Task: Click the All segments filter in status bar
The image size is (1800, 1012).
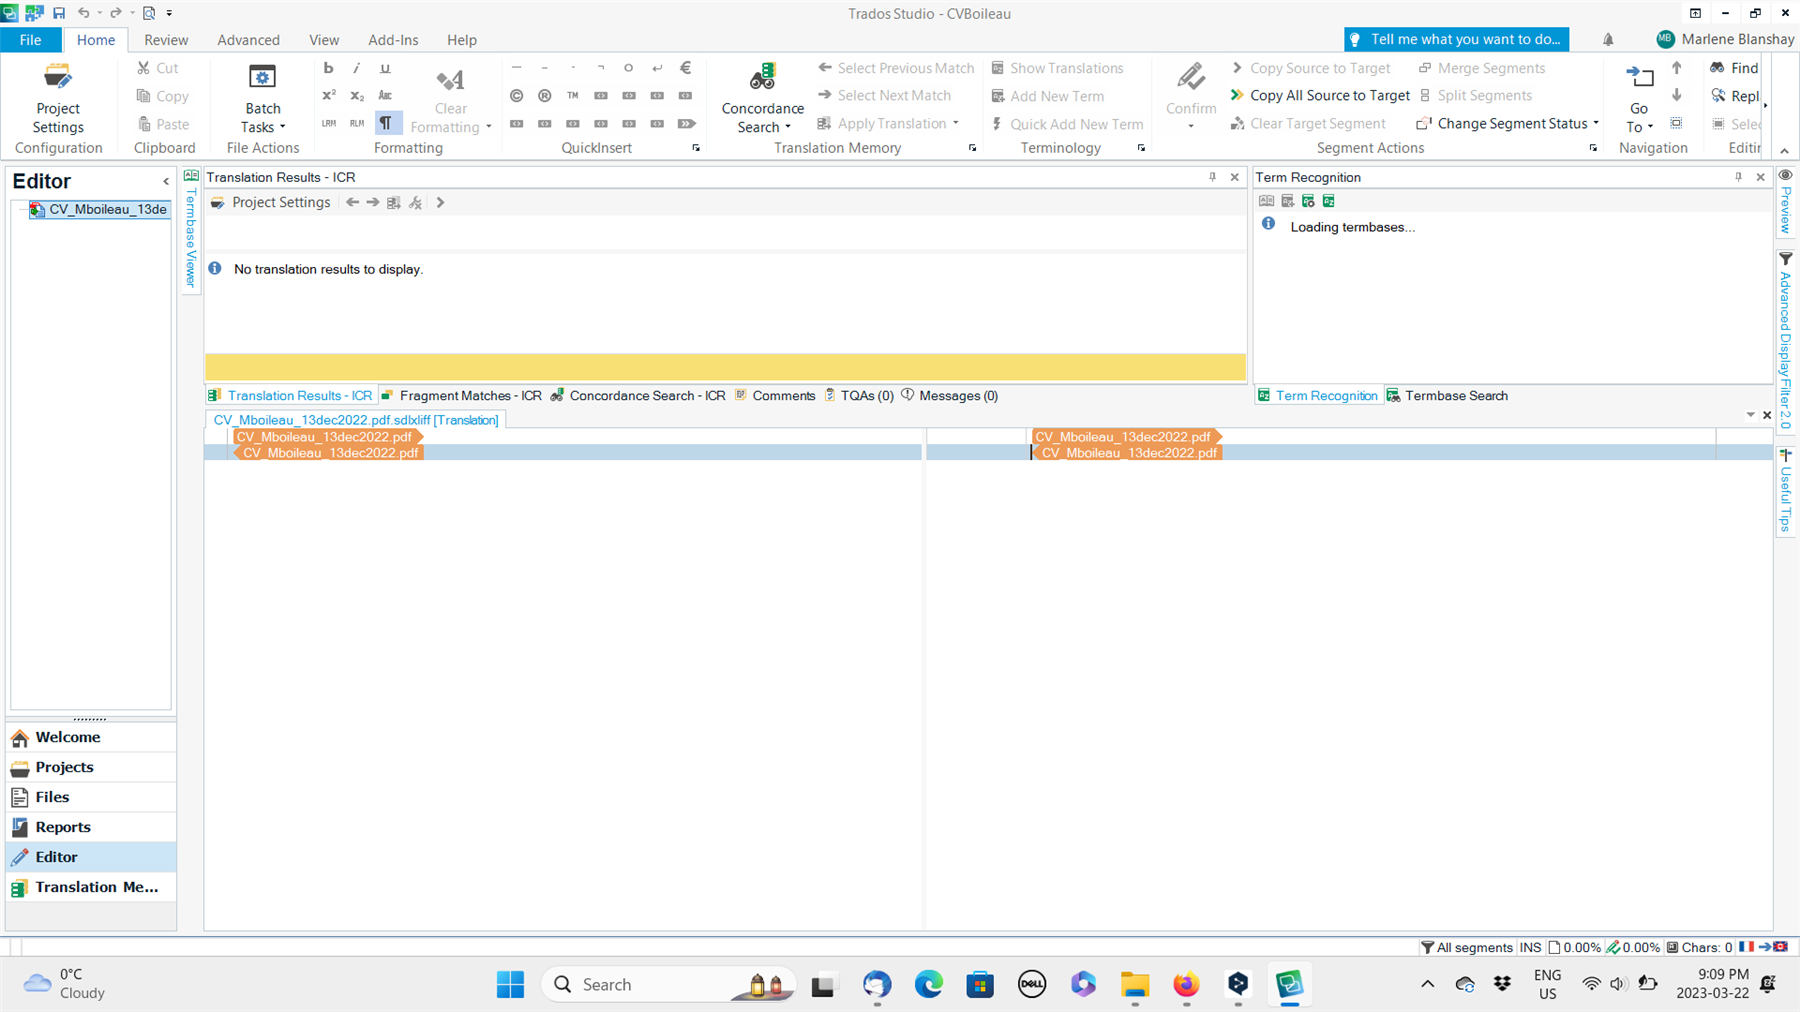Action: [1466, 947]
